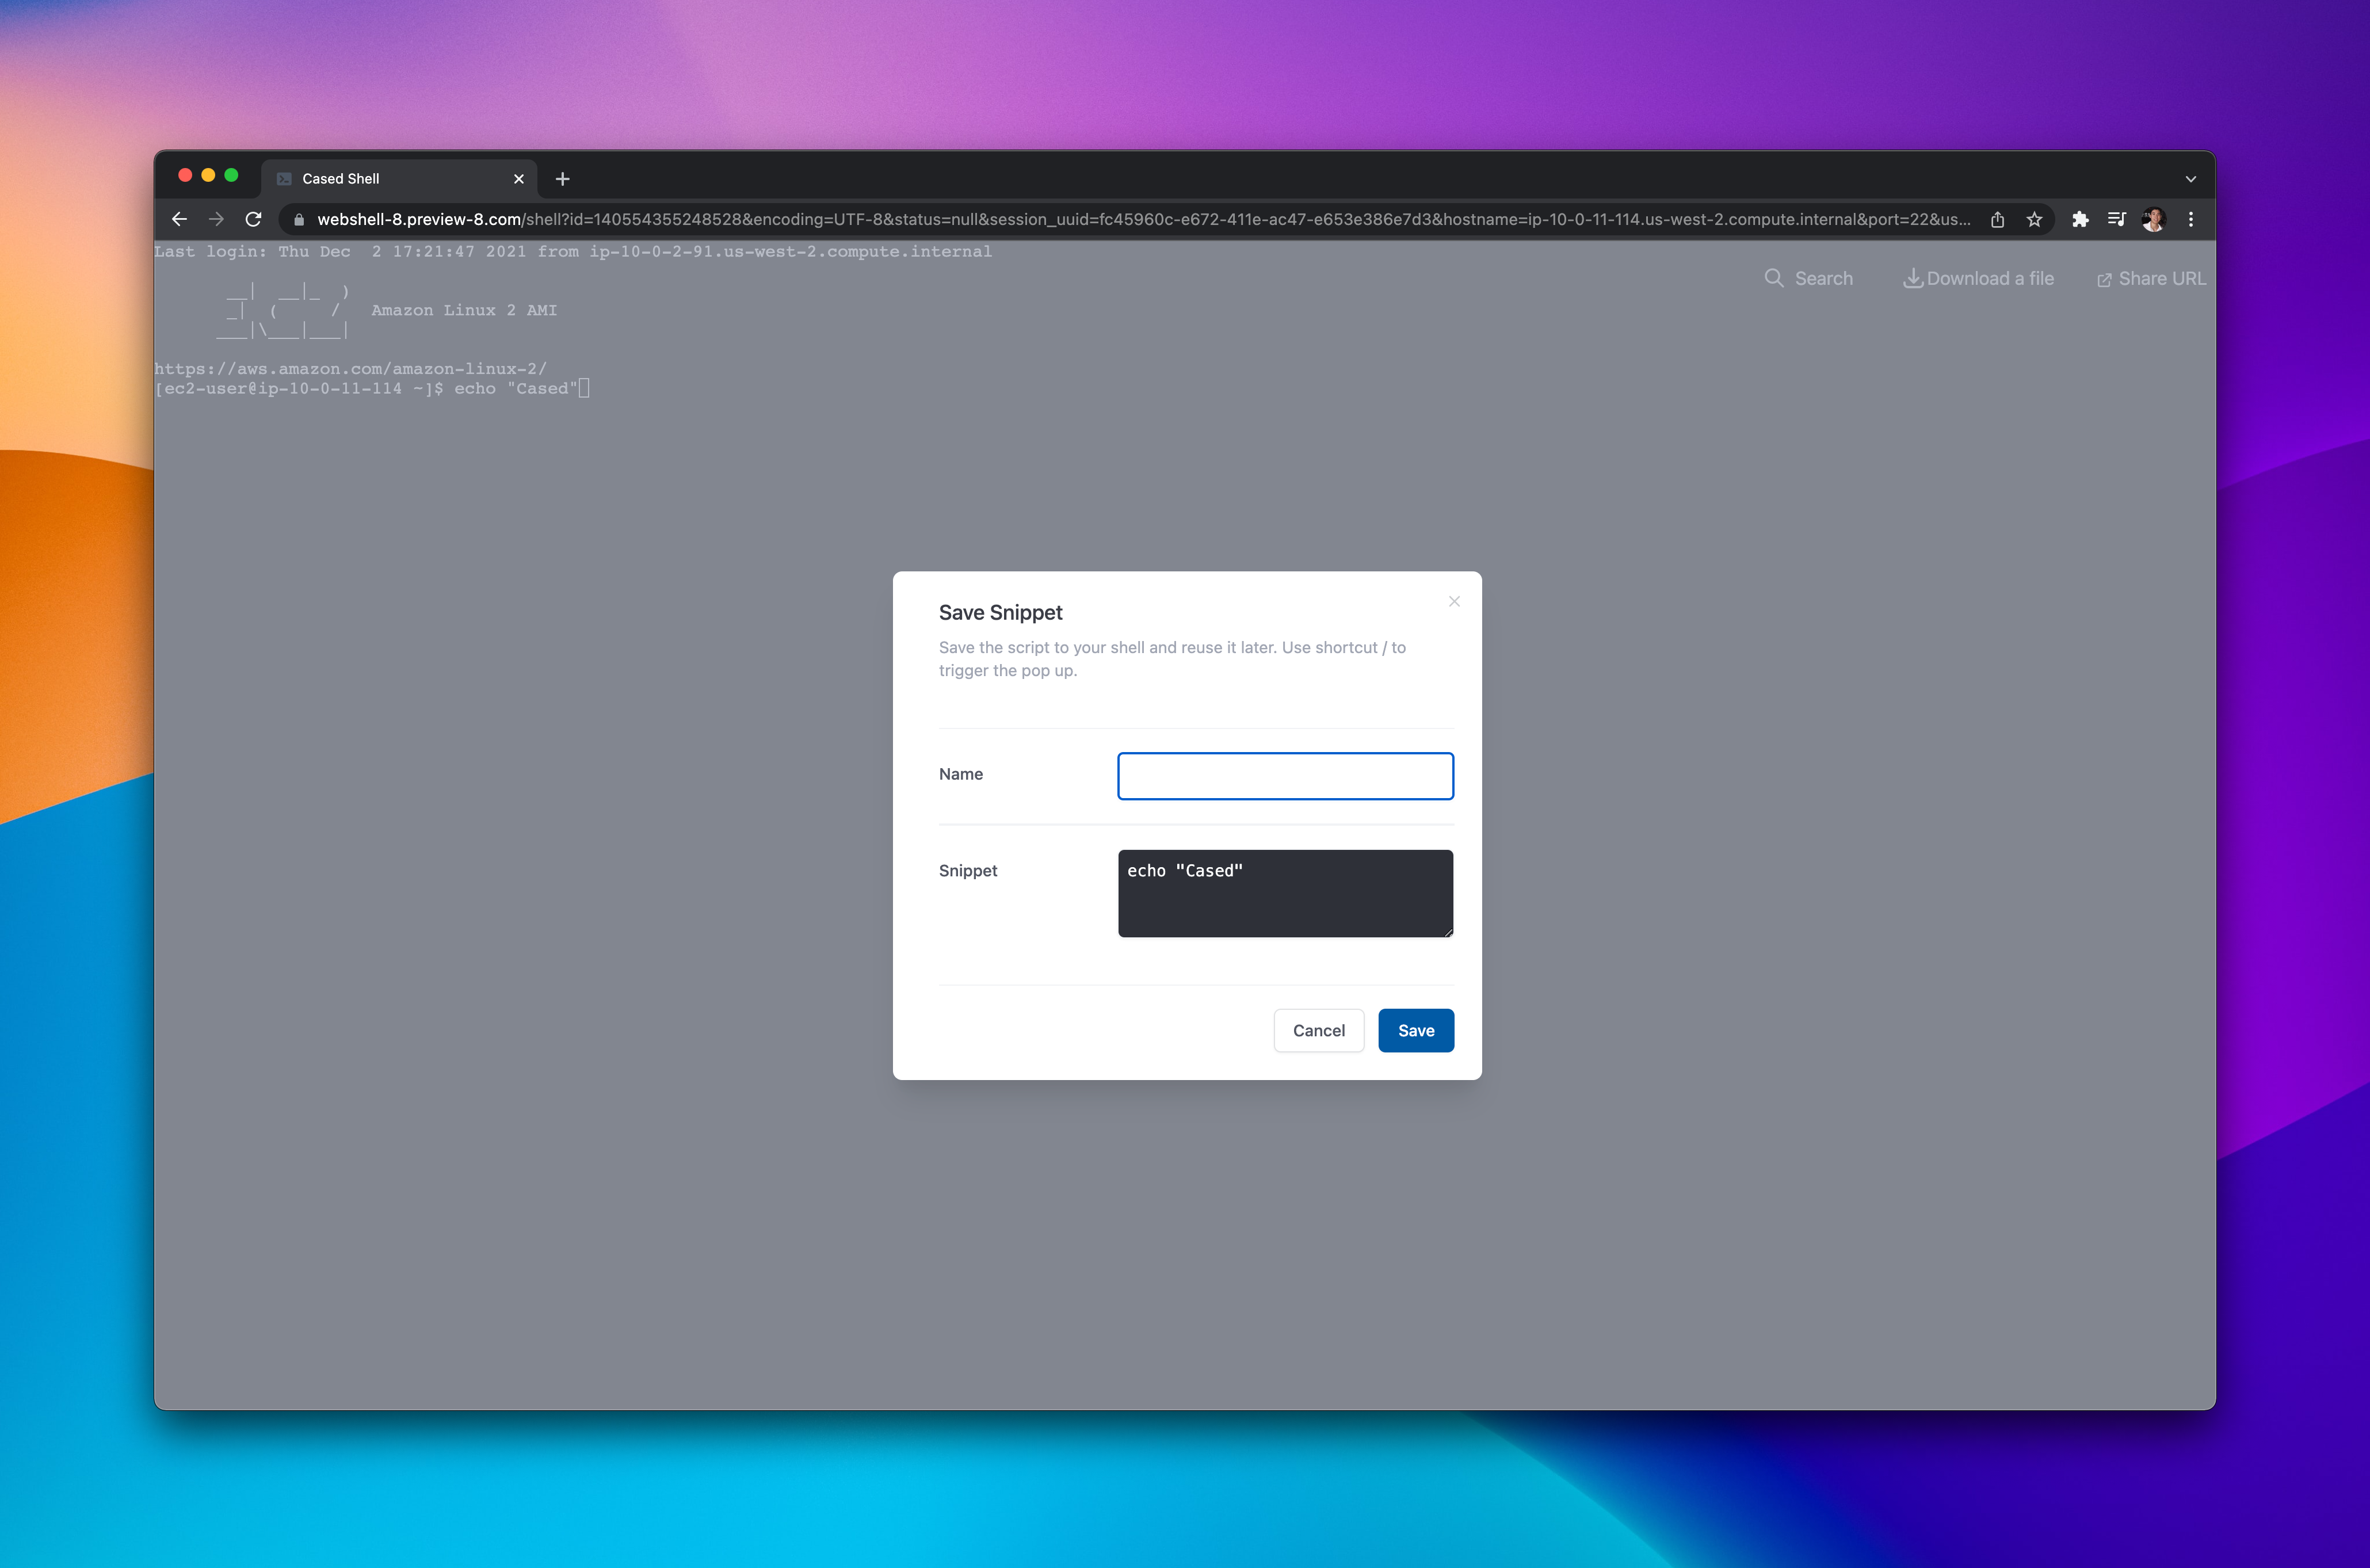Viewport: 2370px width, 1568px height.
Task: Click the Share URL external-link icon
Action: [x=2104, y=280]
